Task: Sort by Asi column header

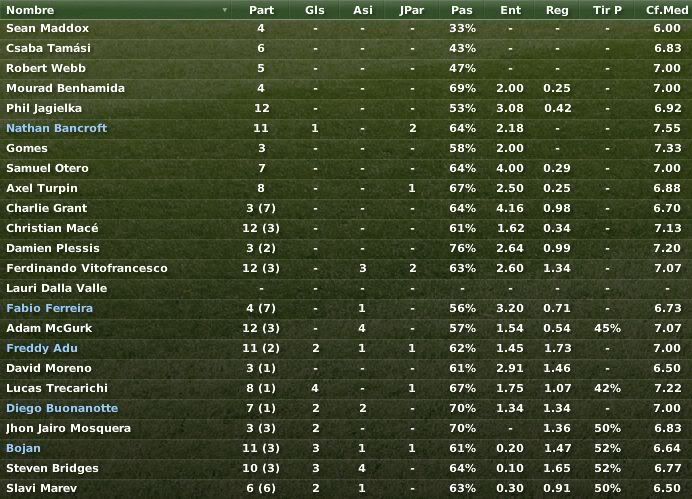Action: coord(363,10)
